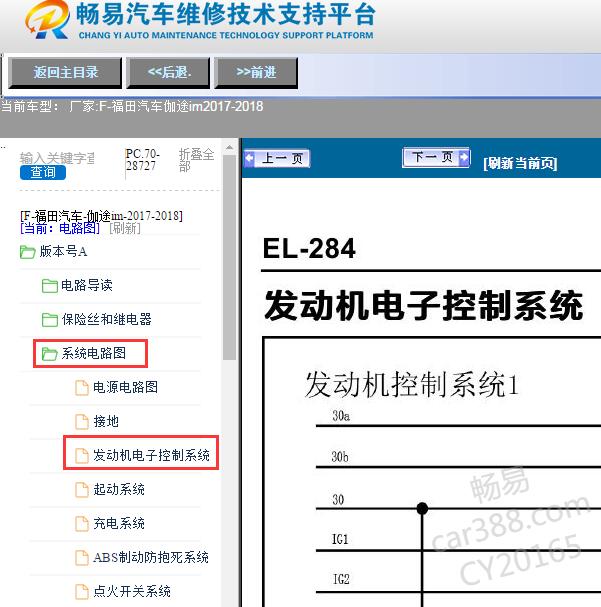Select the 电路导读 tree item
The width and height of the screenshot is (601, 607).
(87, 285)
